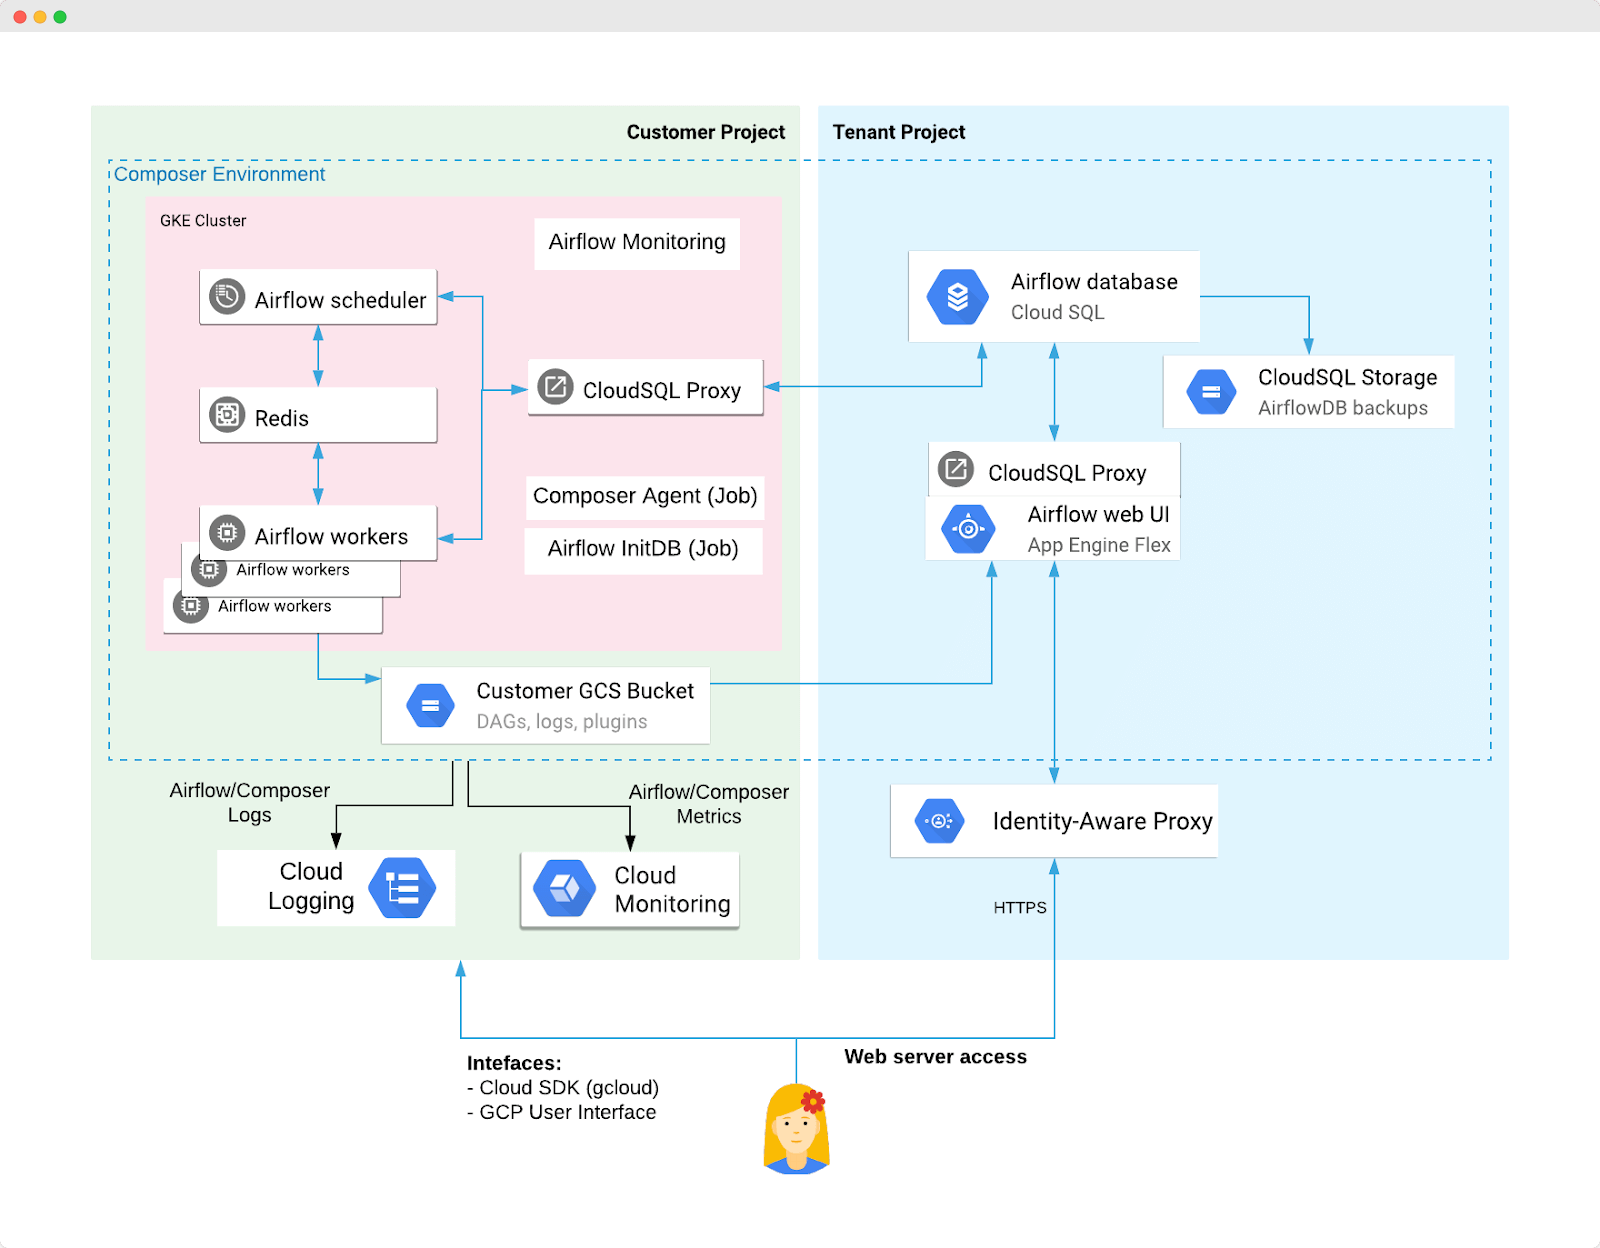Click the Redis label
The image size is (1600, 1248).
tap(281, 418)
